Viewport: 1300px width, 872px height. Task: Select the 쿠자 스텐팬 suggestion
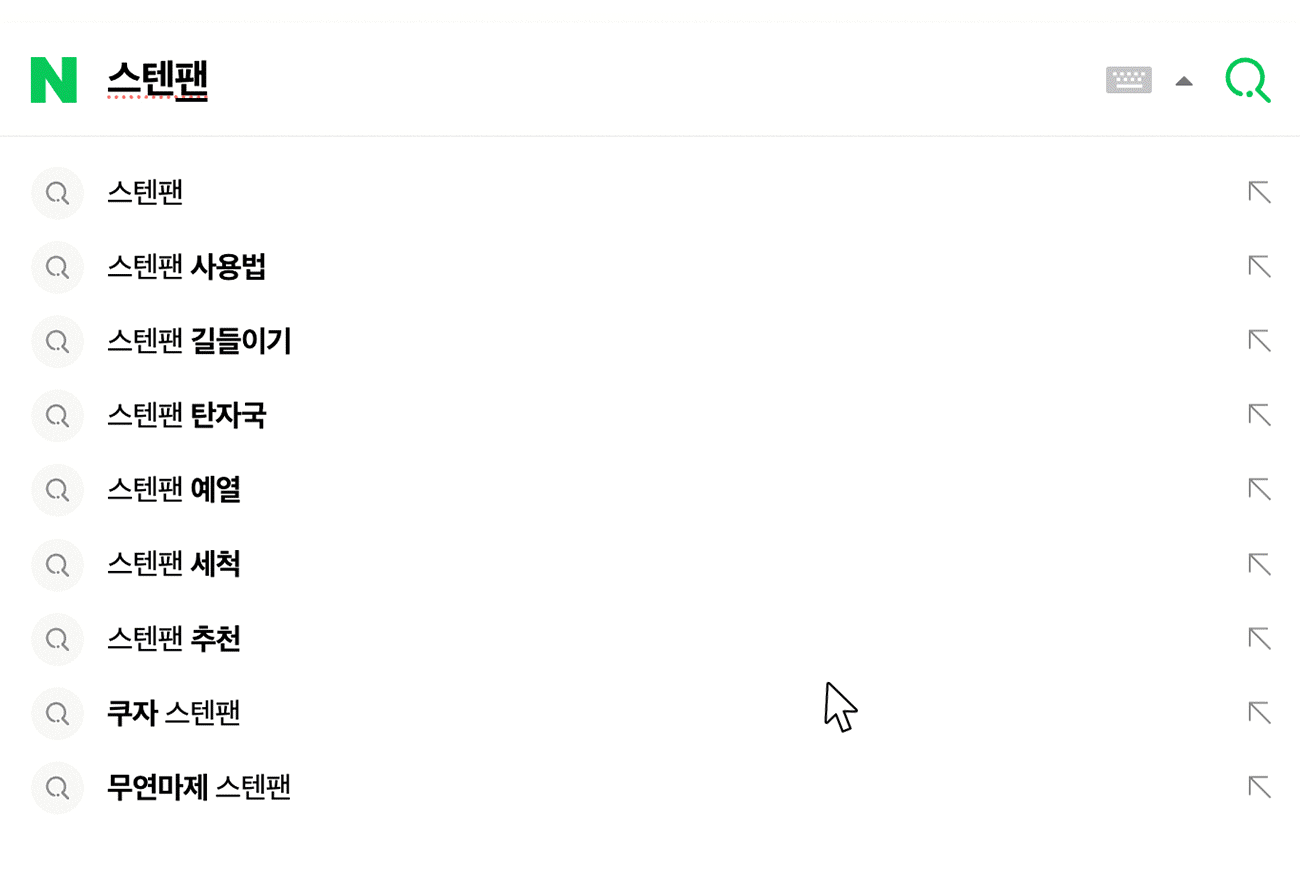click(174, 713)
